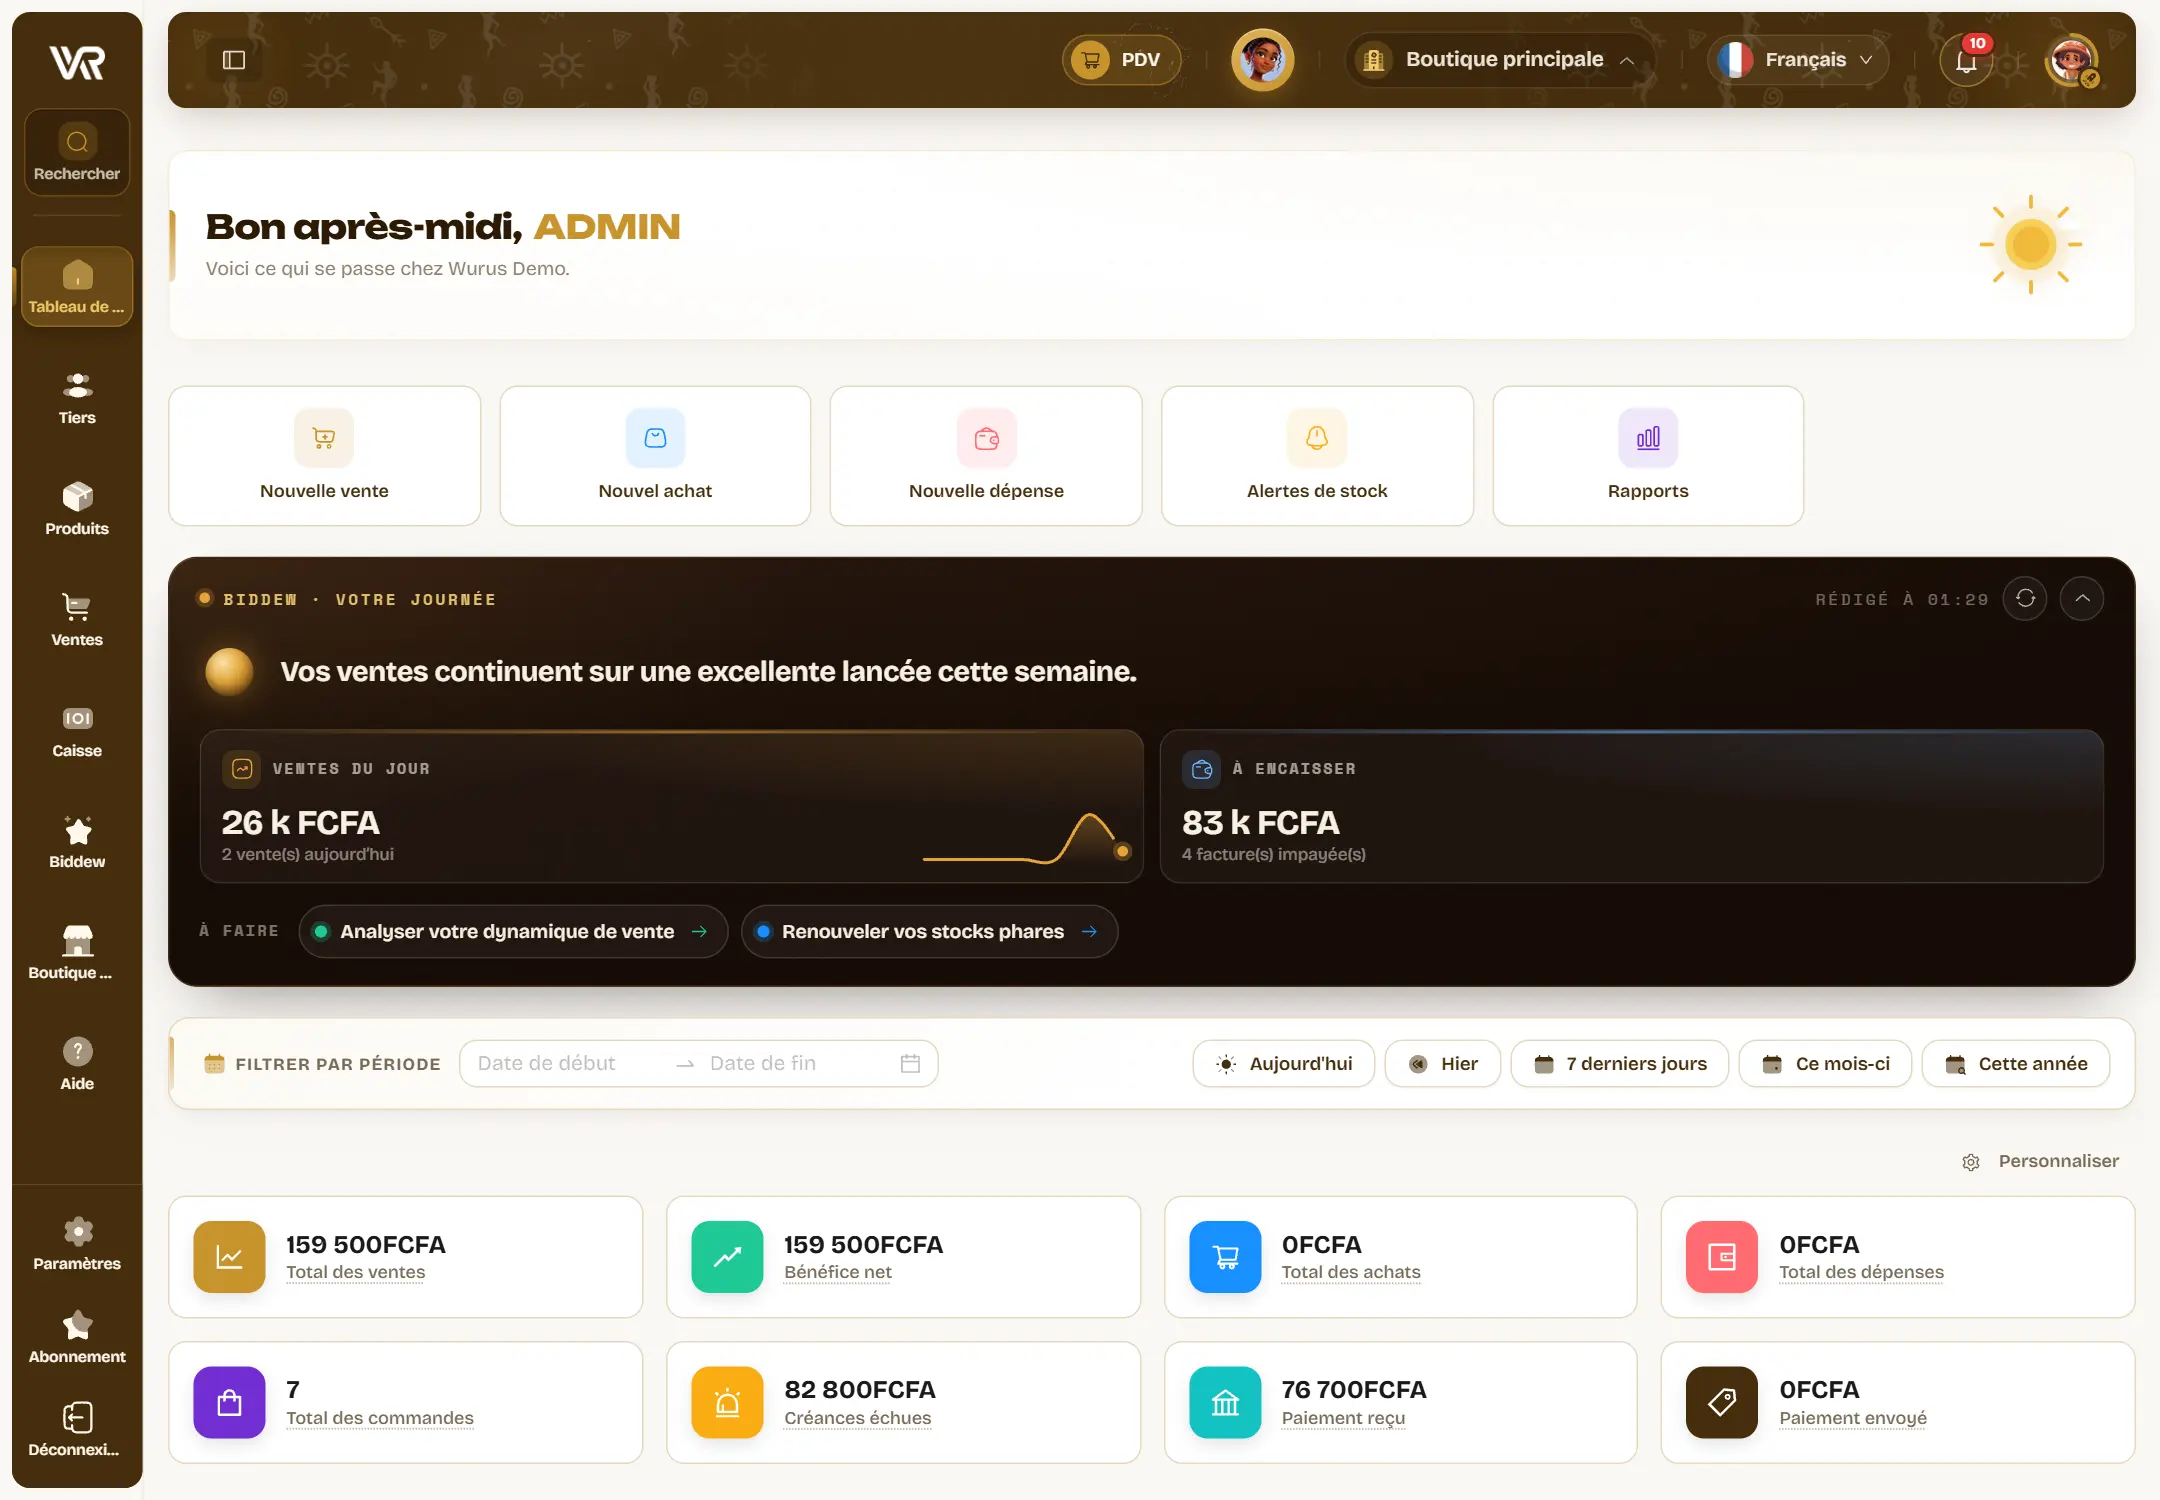Open the Rechercher search button
Image resolution: width=2160 pixels, height=1500 pixels.
click(x=77, y=153)
